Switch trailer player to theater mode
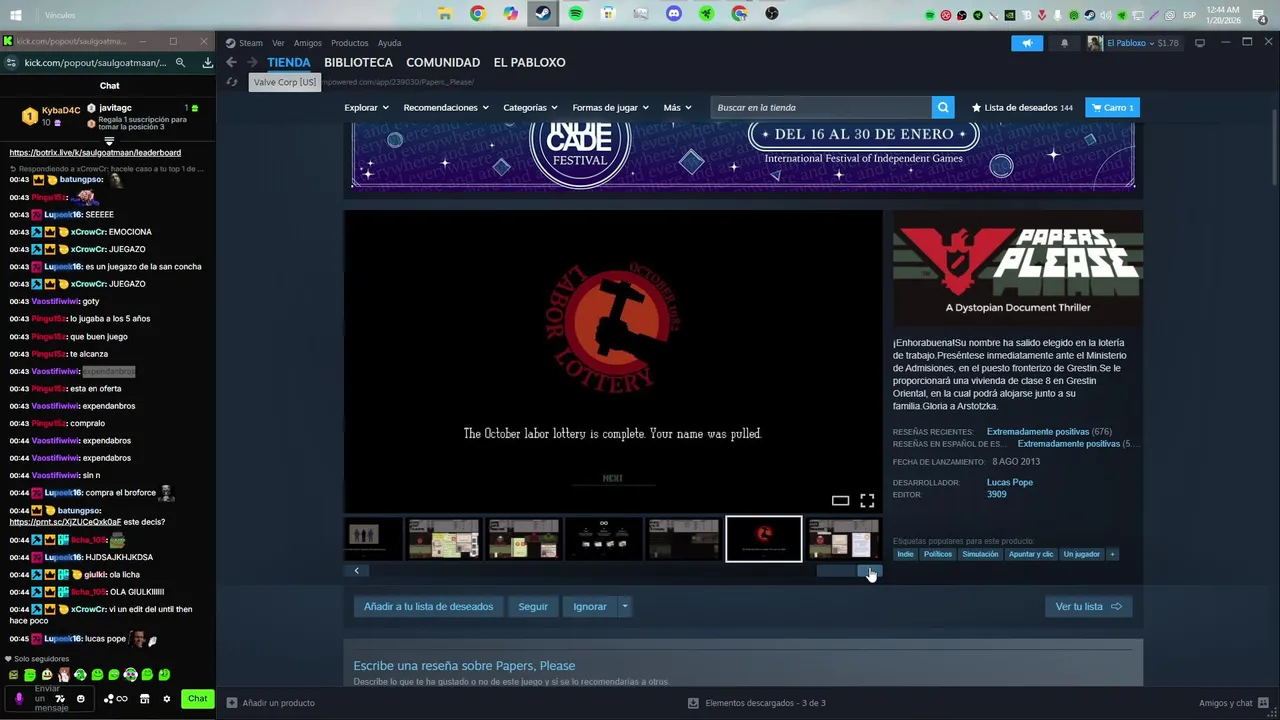Screen dimensions: 1280x720 click(840, 500)
